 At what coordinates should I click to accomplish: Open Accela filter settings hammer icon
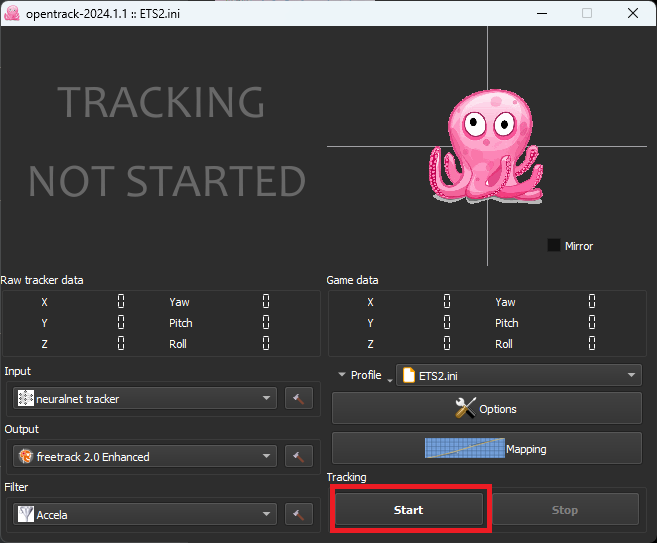[x=299, y=514]
